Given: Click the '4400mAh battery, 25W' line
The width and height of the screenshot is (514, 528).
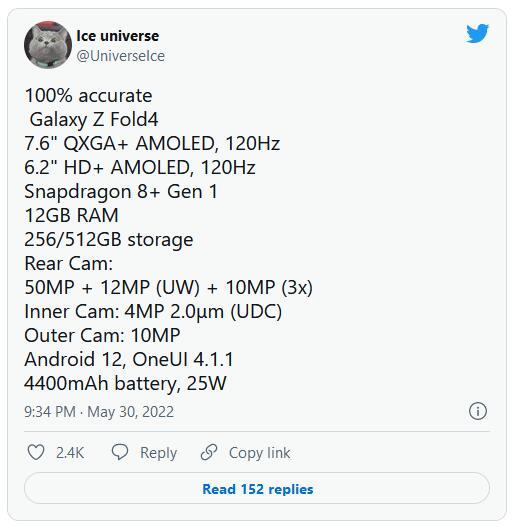Looking at the screenshot, I should (125, 384).
